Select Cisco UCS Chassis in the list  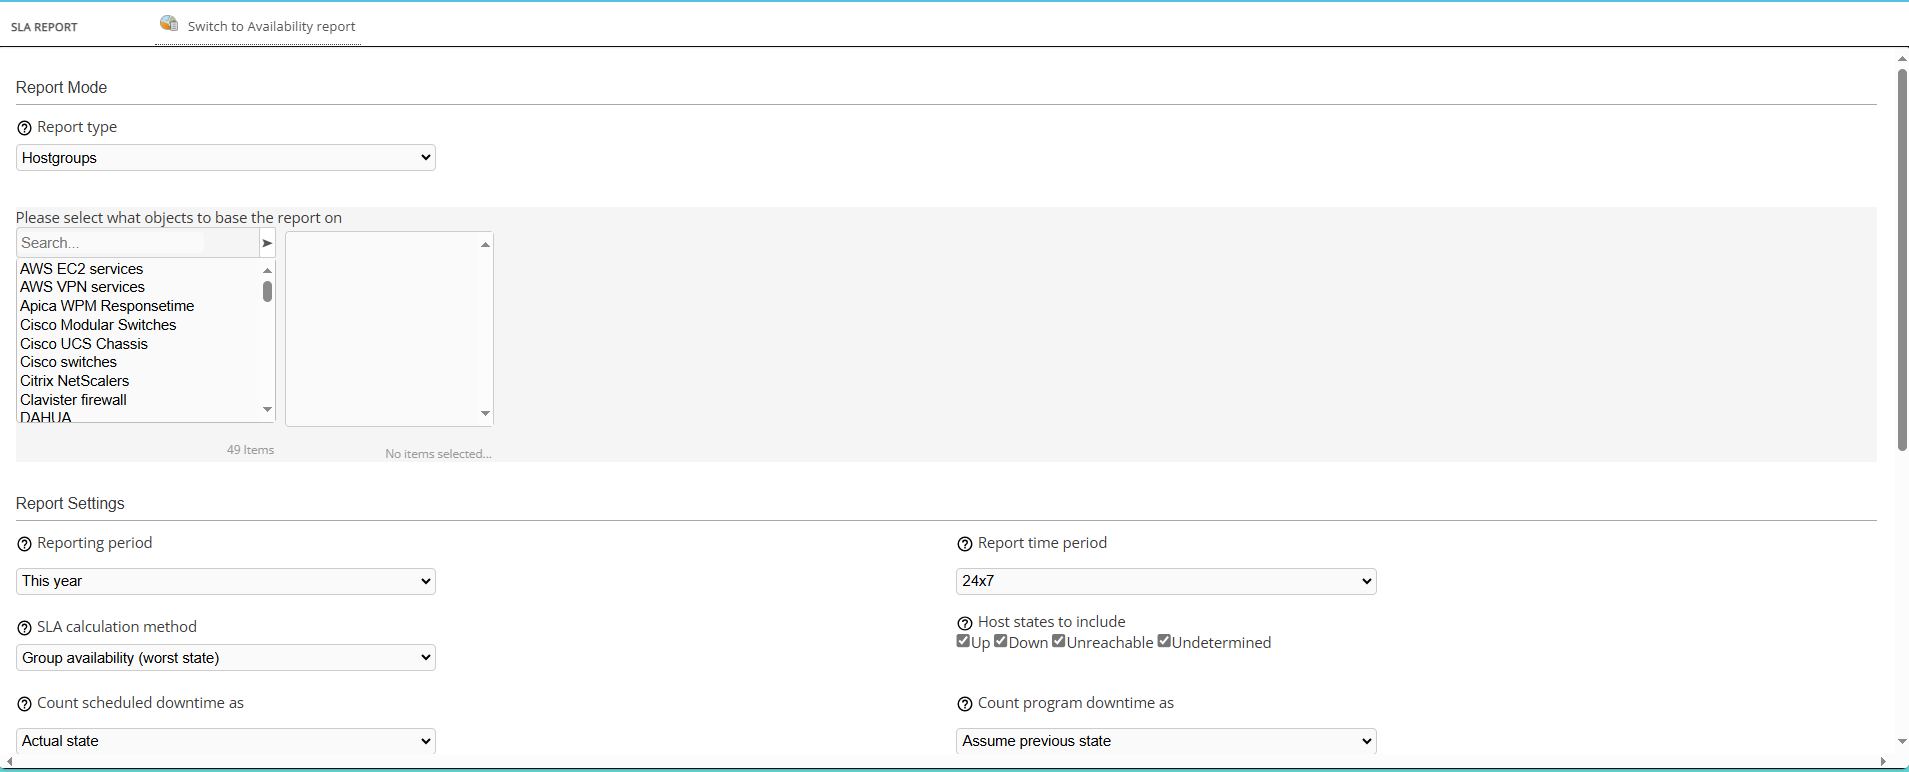click(x=84, y=344)
